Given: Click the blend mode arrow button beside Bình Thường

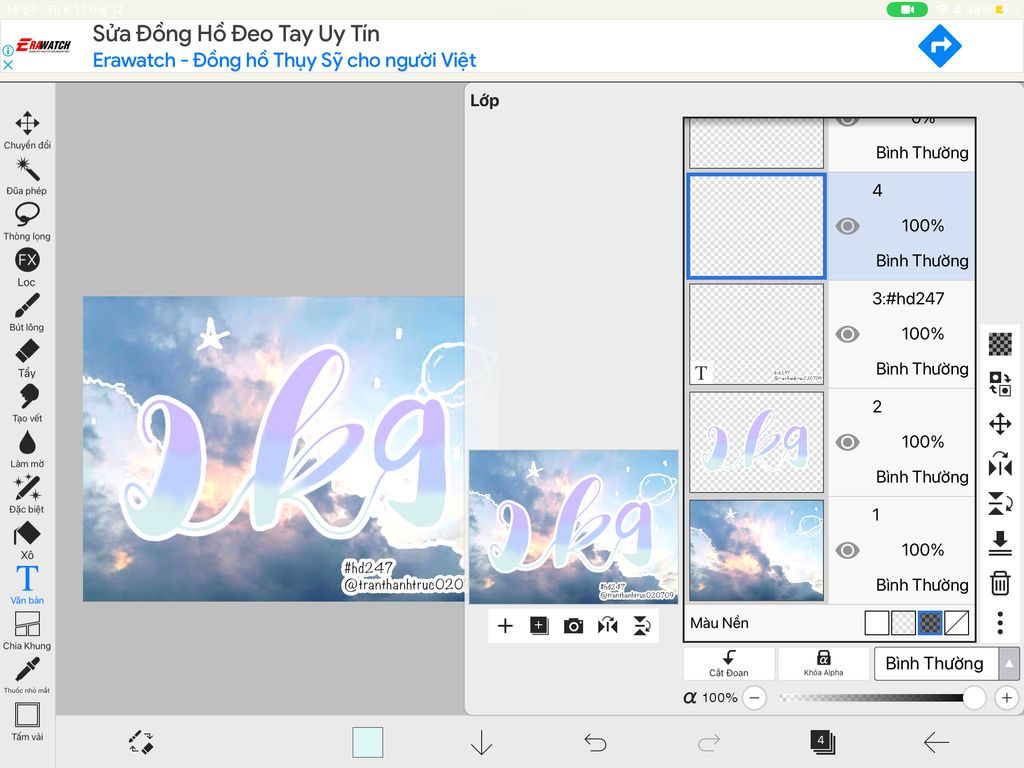Looking at the screenshot, I should [x=1009, y=664].
